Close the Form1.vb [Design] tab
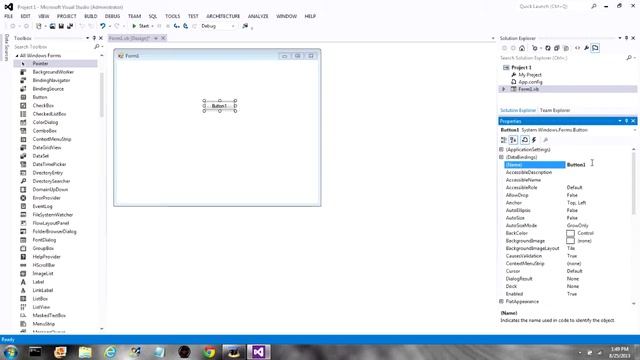Screen dimensions: 640x360 pyautogui.click(x=163, y=38)
